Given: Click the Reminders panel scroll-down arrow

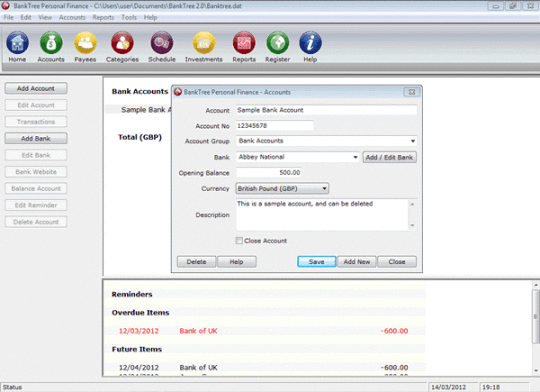Looking at the screenshot, I should pos(536,371).
